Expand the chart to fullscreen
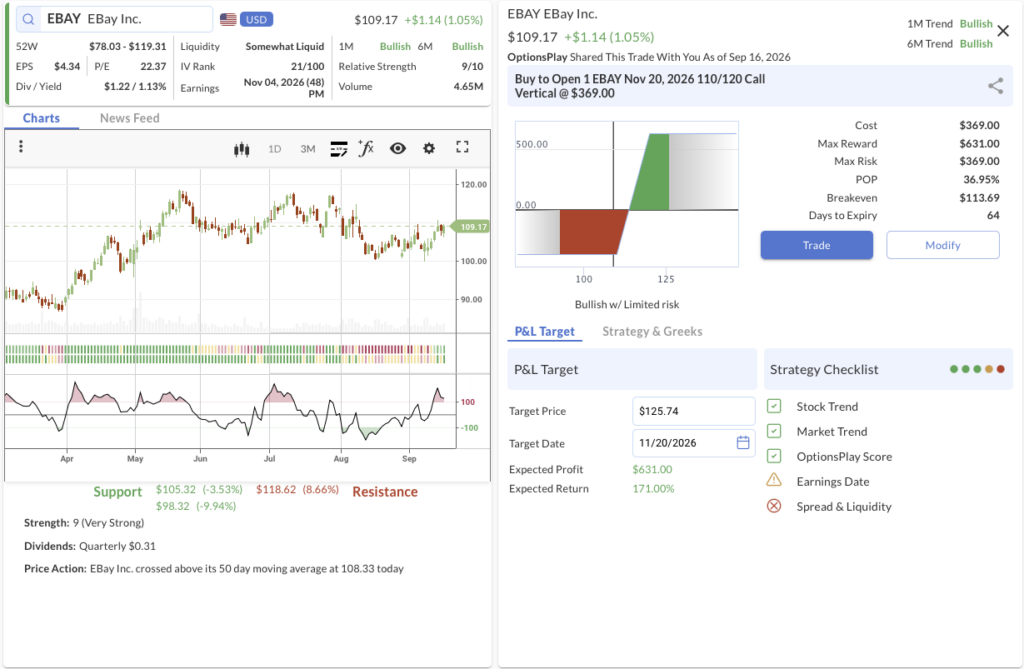 tap(462, 148)
